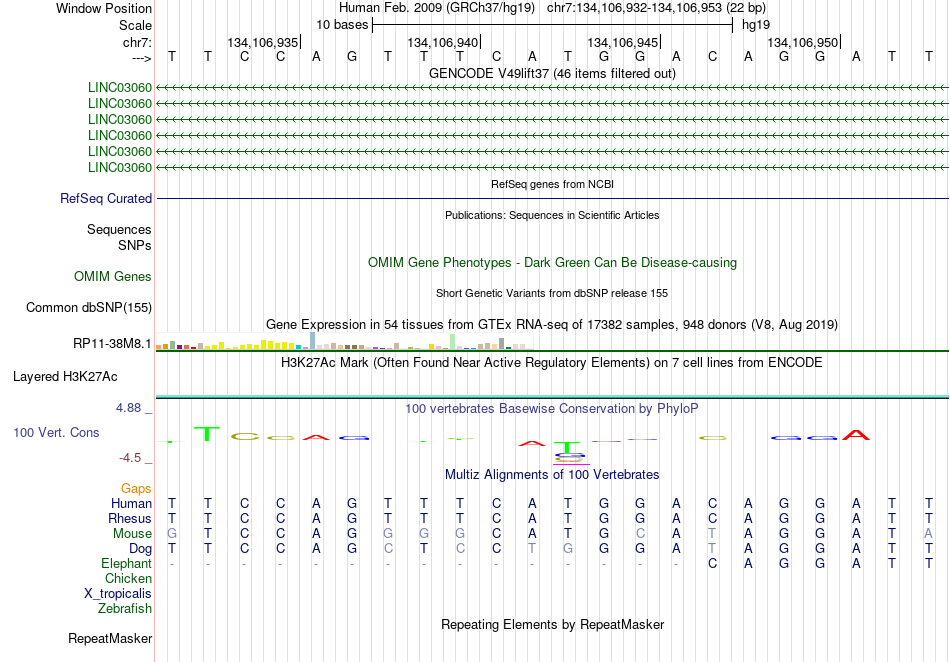
Task: Open Publications: Sequences in Scientific Articles title
Action: [x=552, y=215]
